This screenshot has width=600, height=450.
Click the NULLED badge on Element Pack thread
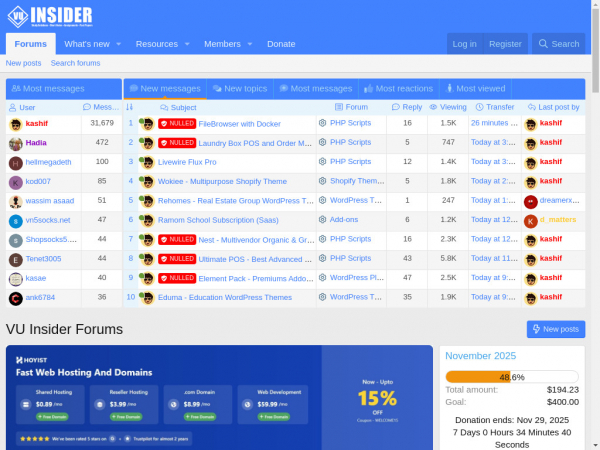[x=177, y=278]
